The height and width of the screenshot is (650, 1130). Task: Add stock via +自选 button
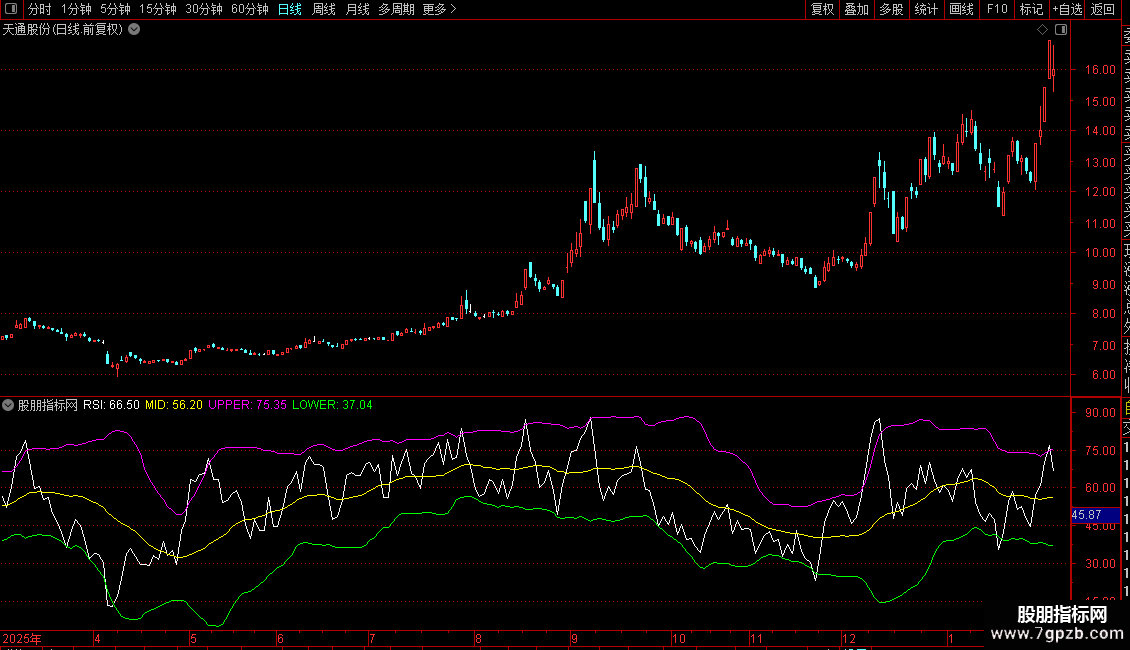[1067, 9]
